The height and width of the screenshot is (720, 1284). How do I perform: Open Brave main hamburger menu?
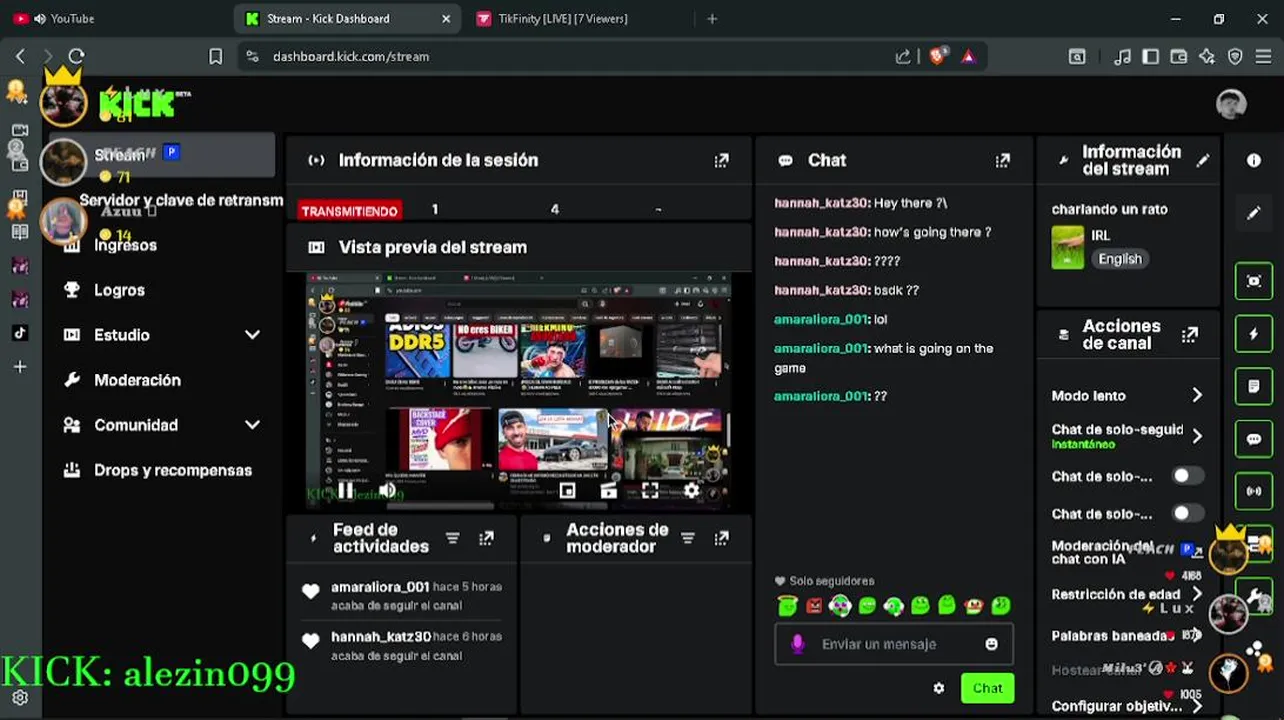(x=1263, y=57)
